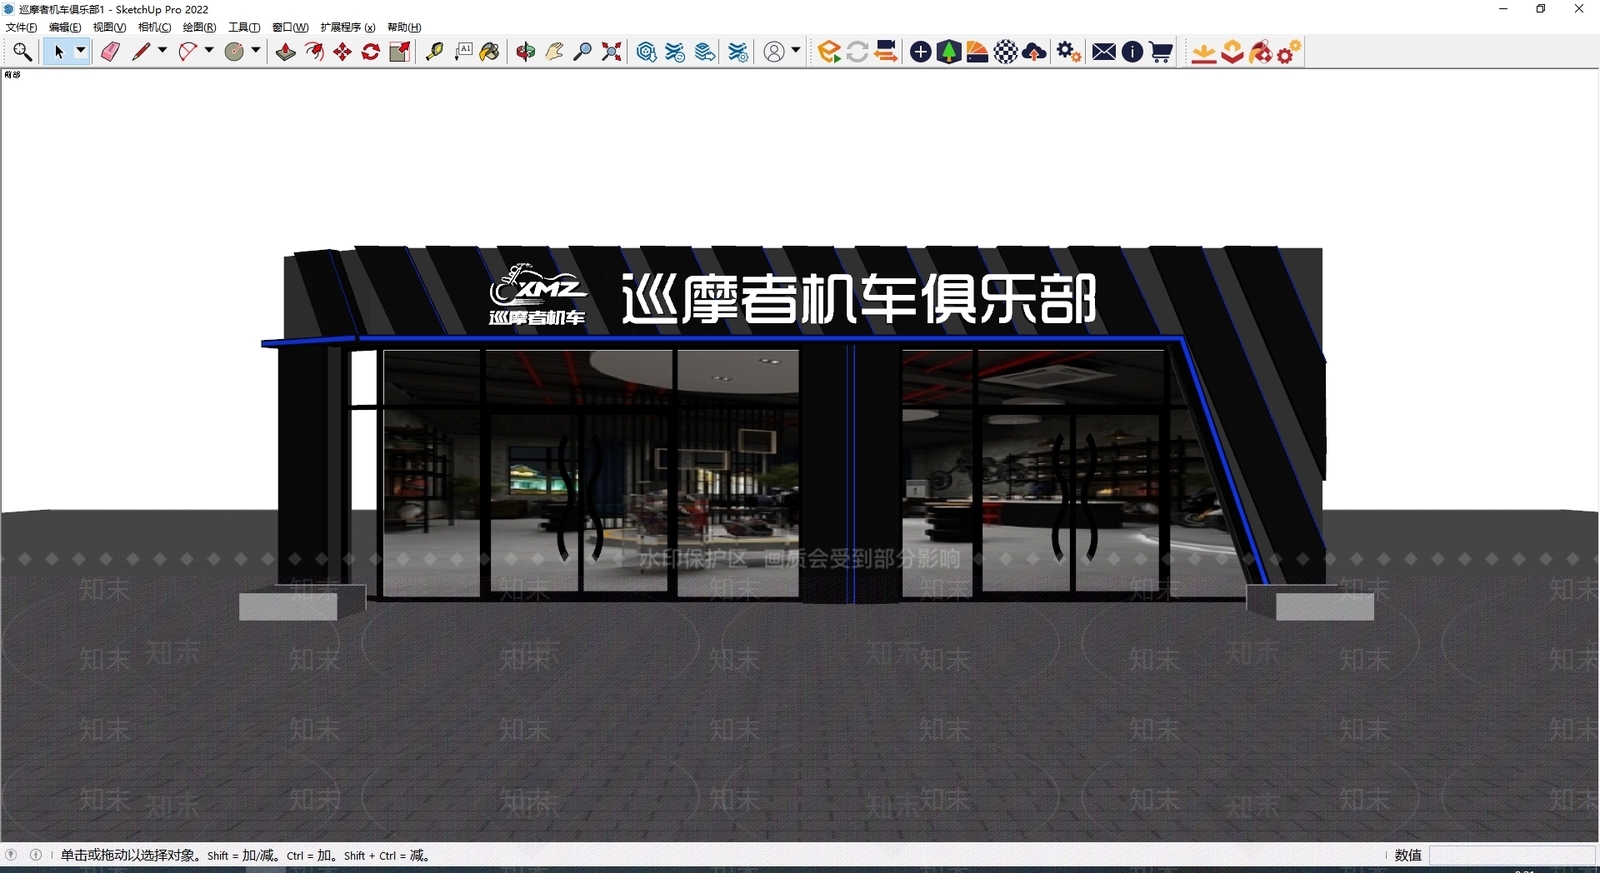This screenshot has height=873, width=1600.
Task: Open the 扩展程序 (x) menu
Action: [348, 27]
